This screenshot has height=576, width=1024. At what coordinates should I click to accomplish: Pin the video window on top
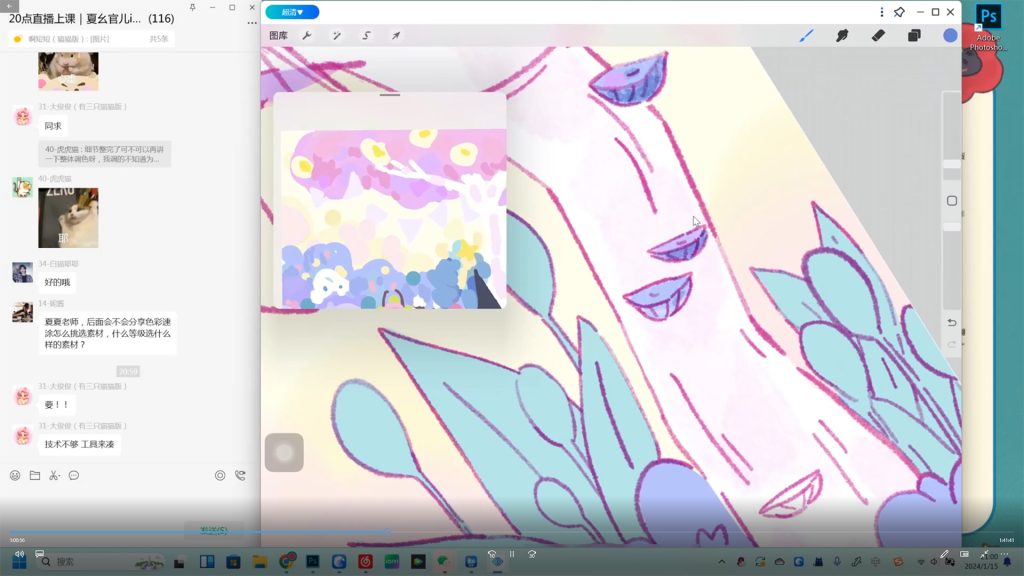(x=899, y=12)
